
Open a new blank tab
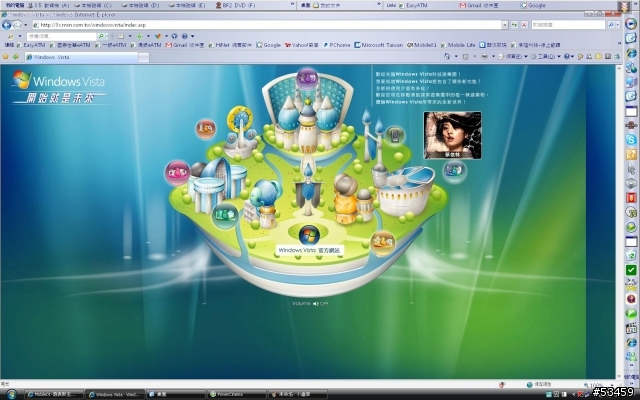(x=144, y=58)
